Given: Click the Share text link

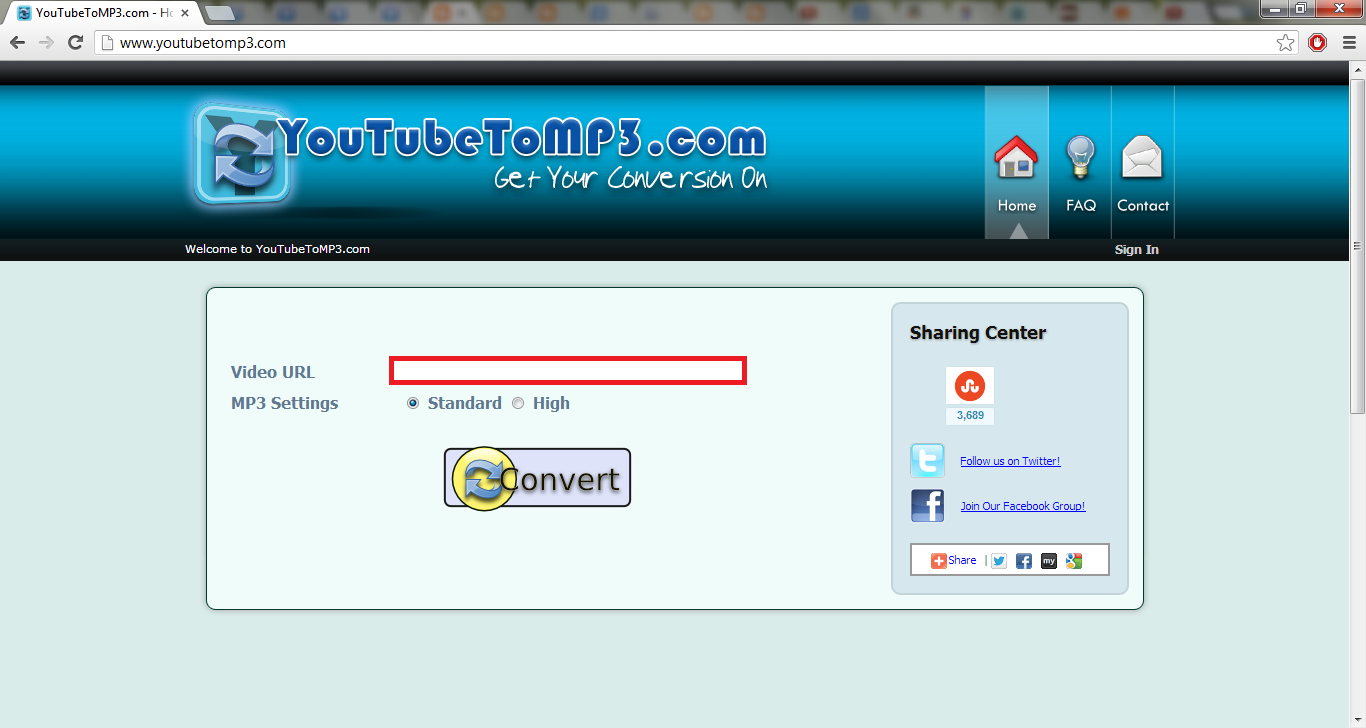Looking at the screenshot, I should [962, 560].
